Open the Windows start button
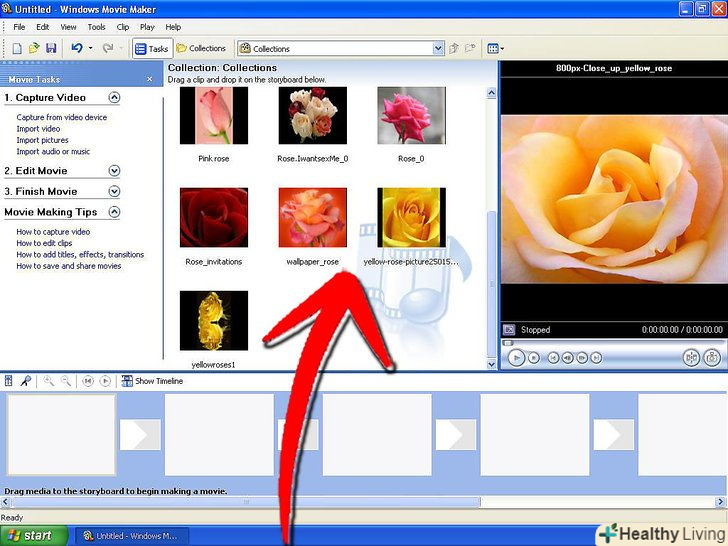 point(33,535)
